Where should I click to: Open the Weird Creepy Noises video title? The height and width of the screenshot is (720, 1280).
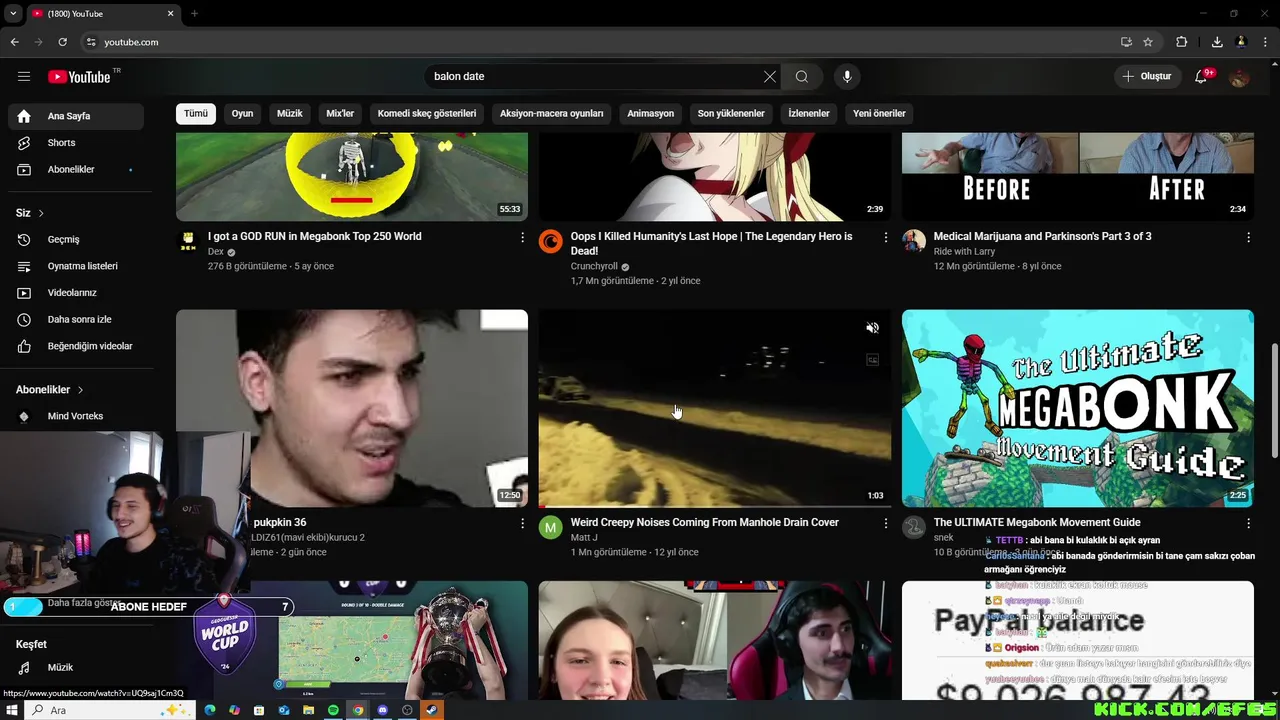[x=705, y=522]
